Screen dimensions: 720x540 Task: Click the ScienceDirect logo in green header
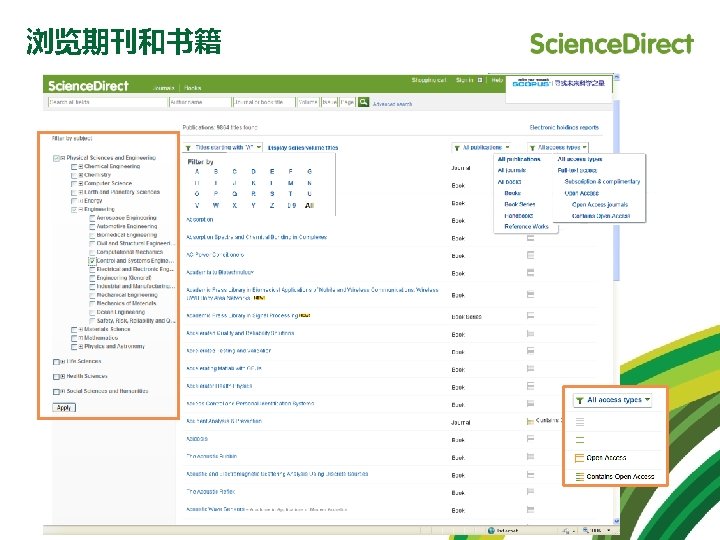[x=88, y=86]
